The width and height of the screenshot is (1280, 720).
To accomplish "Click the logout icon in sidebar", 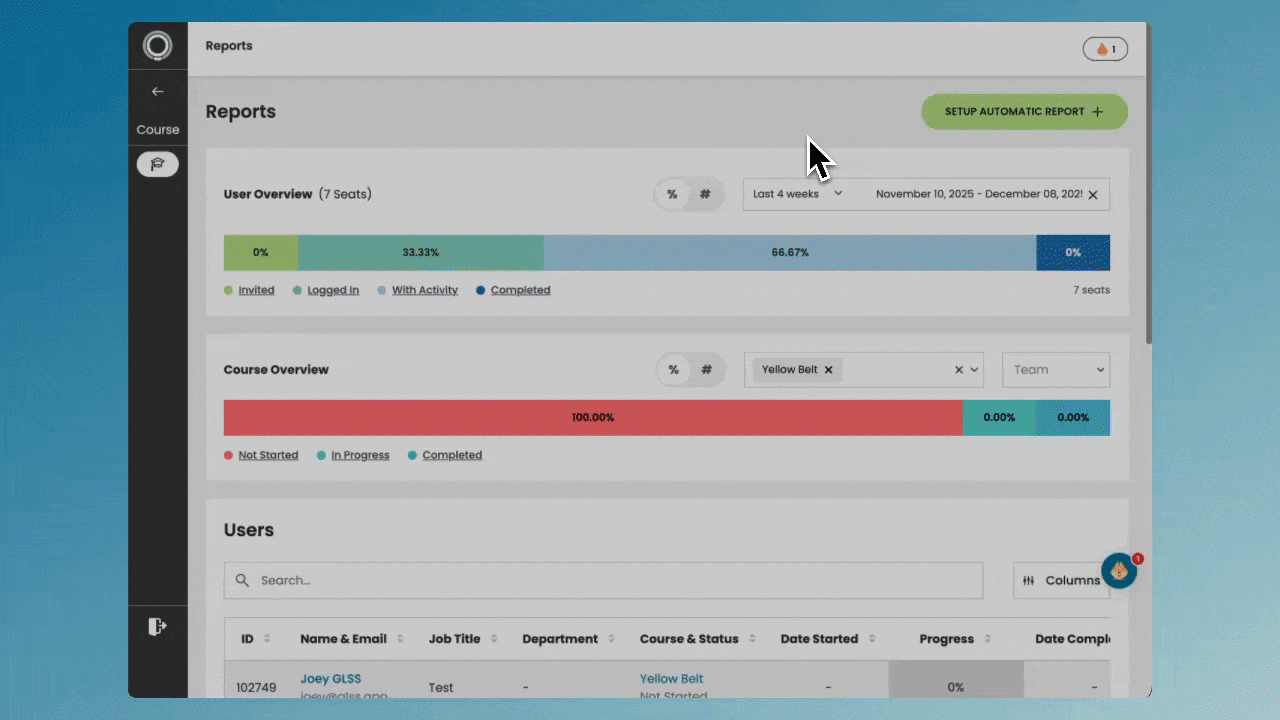I will coord(157,626).
